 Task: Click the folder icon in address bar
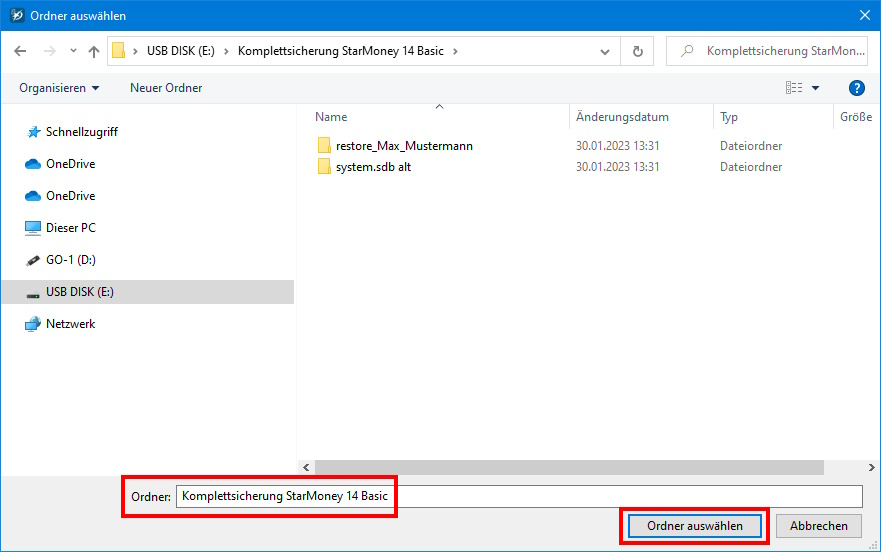click(119, 51)
